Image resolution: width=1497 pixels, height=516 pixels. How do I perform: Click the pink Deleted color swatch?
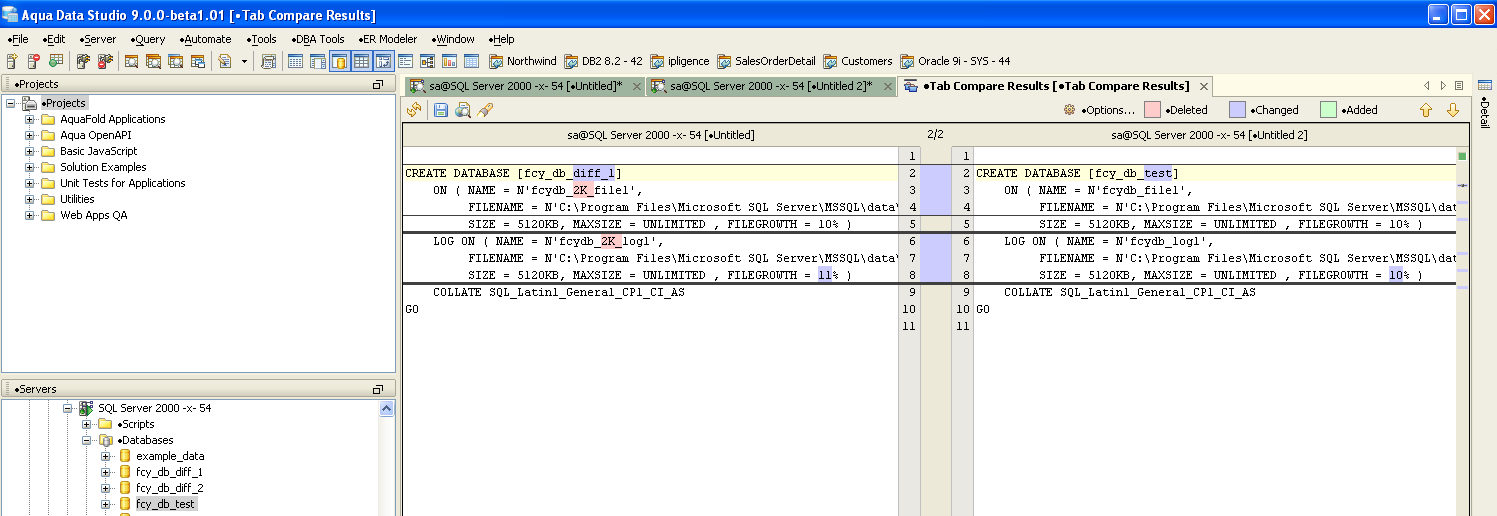coord(1152,110)
